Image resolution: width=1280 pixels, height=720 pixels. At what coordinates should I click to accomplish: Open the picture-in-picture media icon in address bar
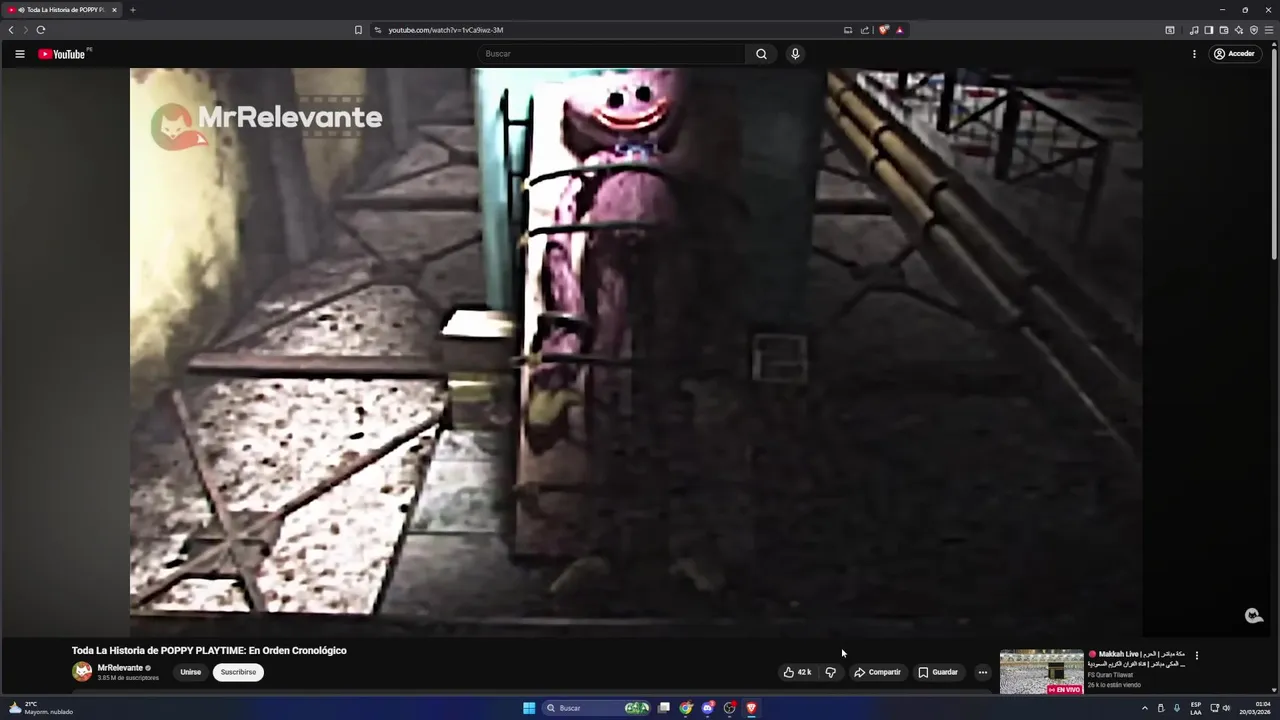point(848,30)
